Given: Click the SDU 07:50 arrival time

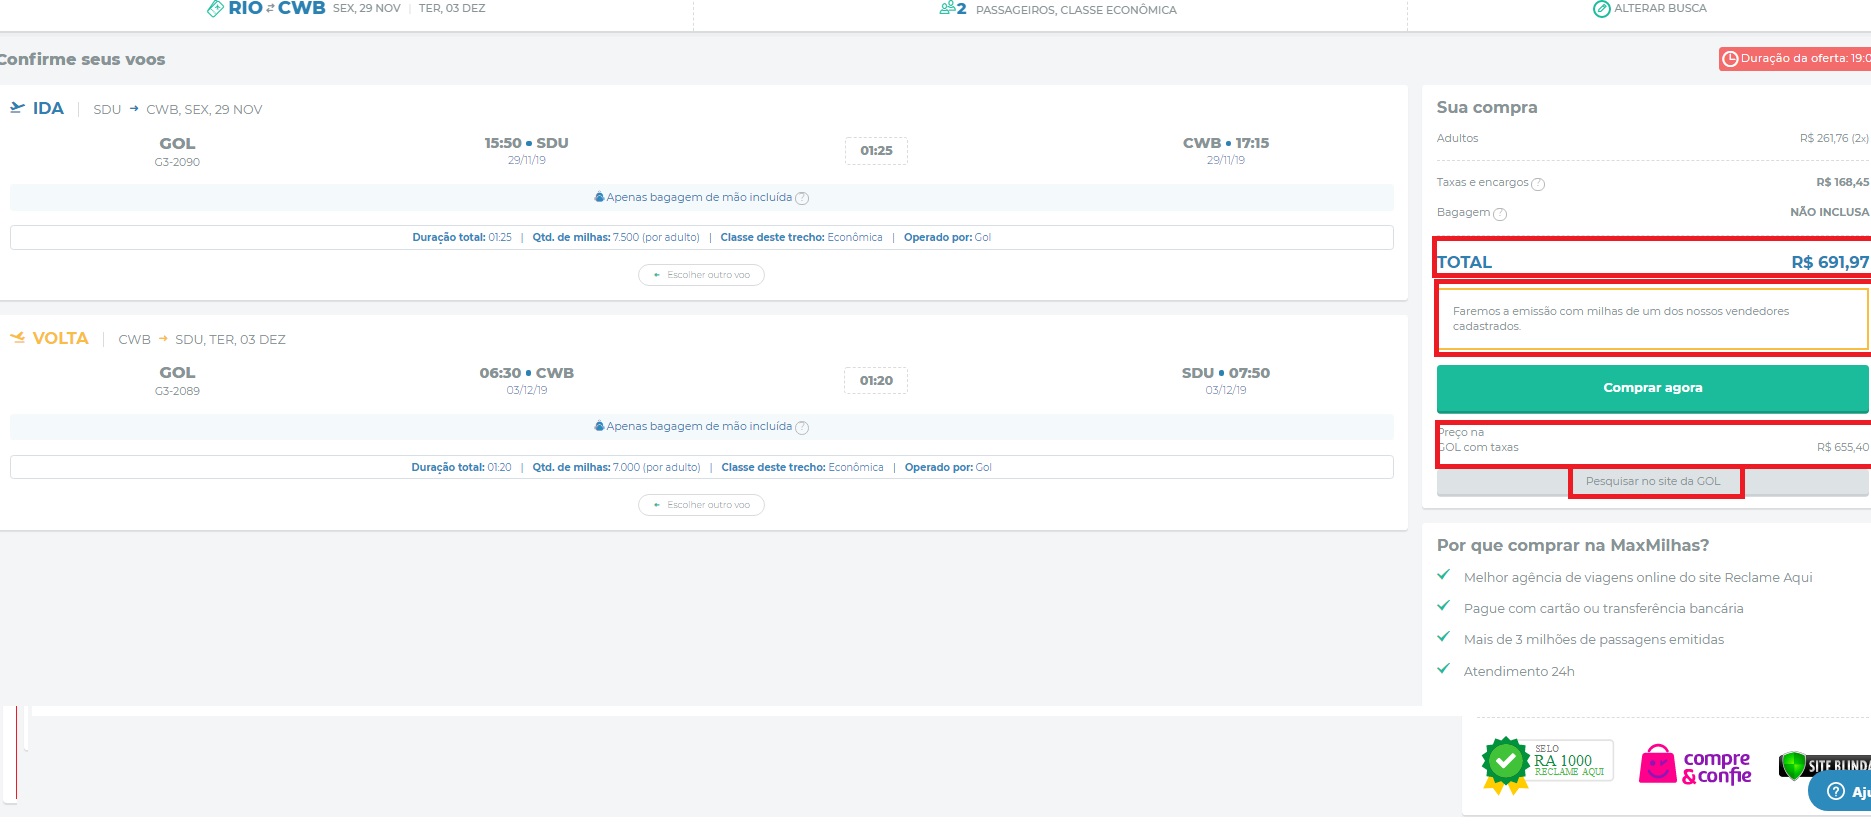Looking at the screenshot, I should (x=1225, y=373).
